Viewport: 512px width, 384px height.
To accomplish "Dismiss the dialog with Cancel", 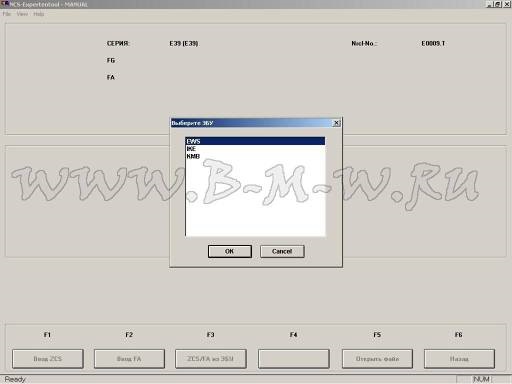I will 282,251.
